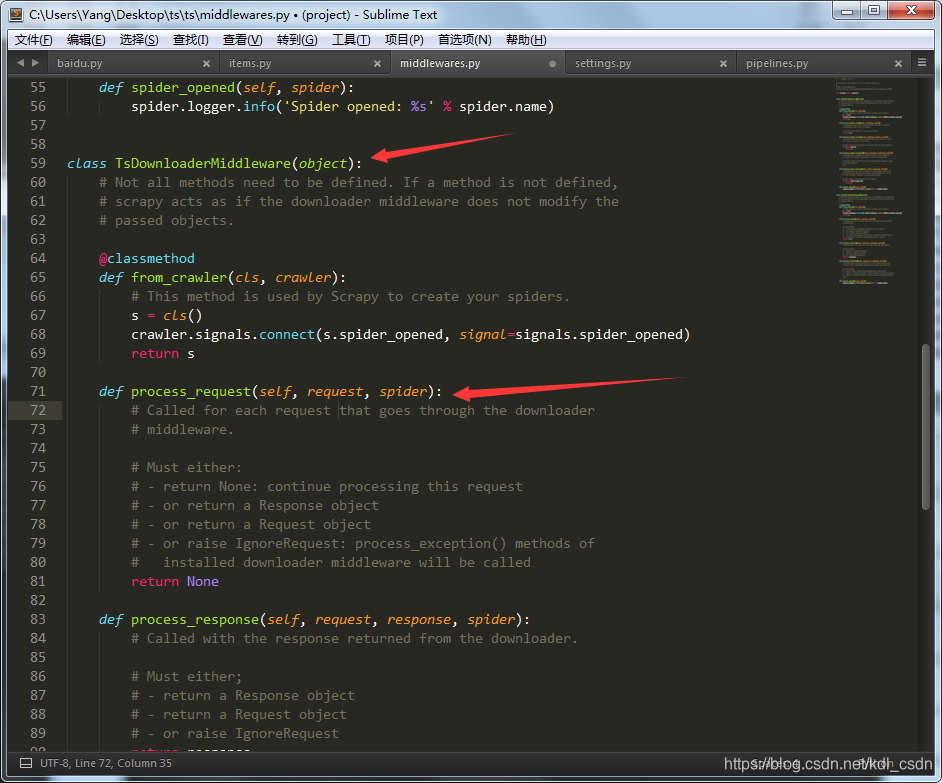Click the 'from_crawler' function name

[179, 278]
